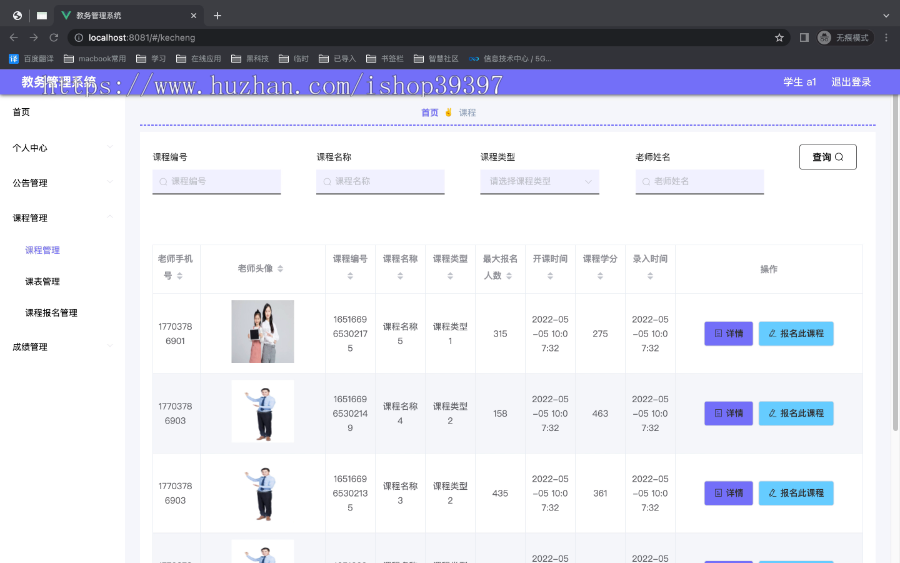
Task: Click the 学生 a1 user label
Action: [800, 82]
